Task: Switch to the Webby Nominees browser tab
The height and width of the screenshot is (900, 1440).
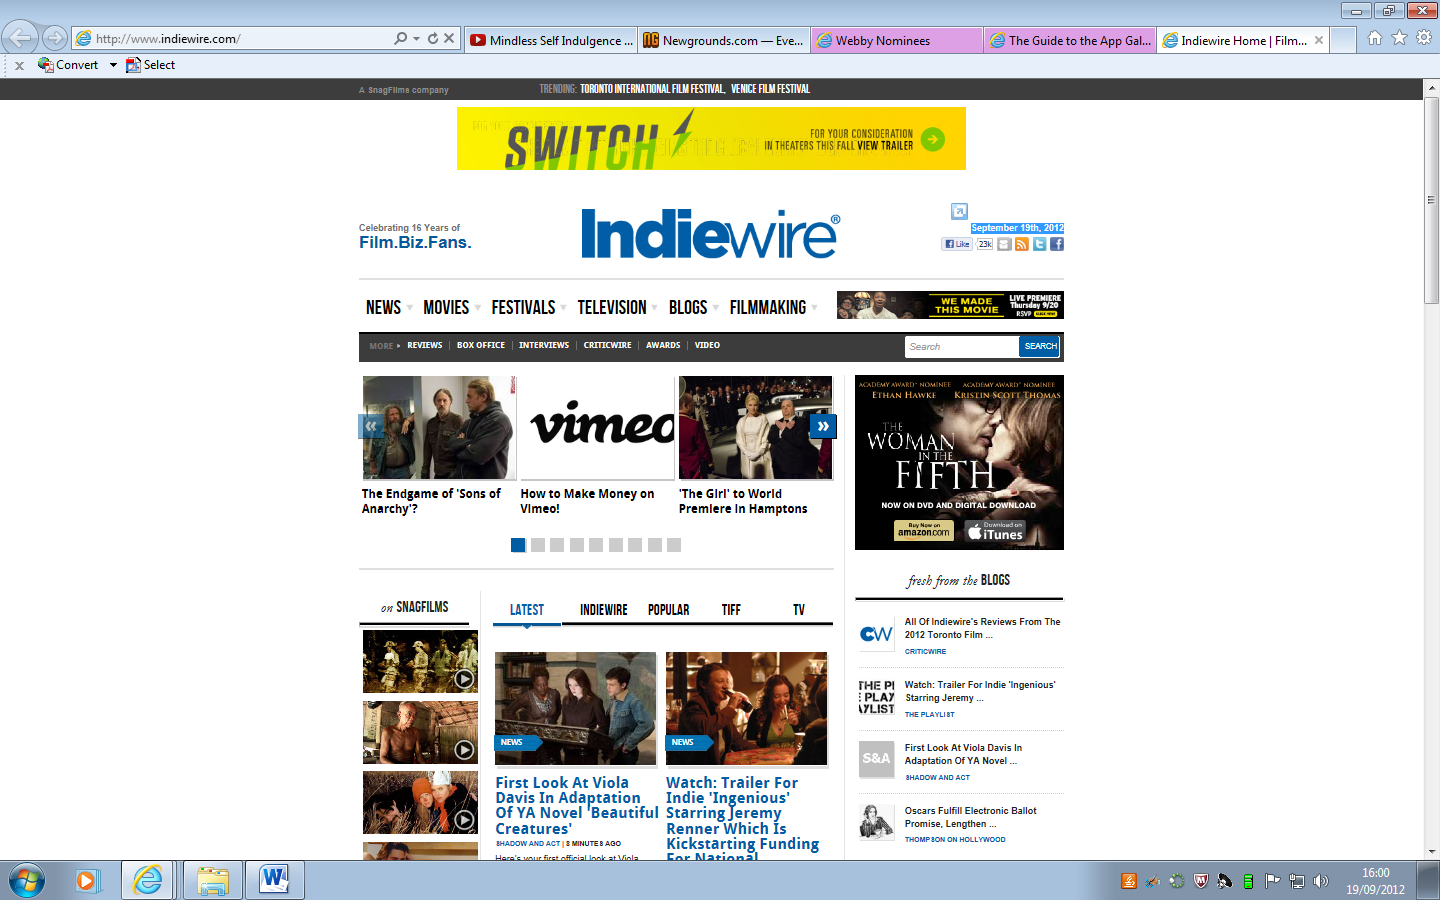Action: pos(897,40)
